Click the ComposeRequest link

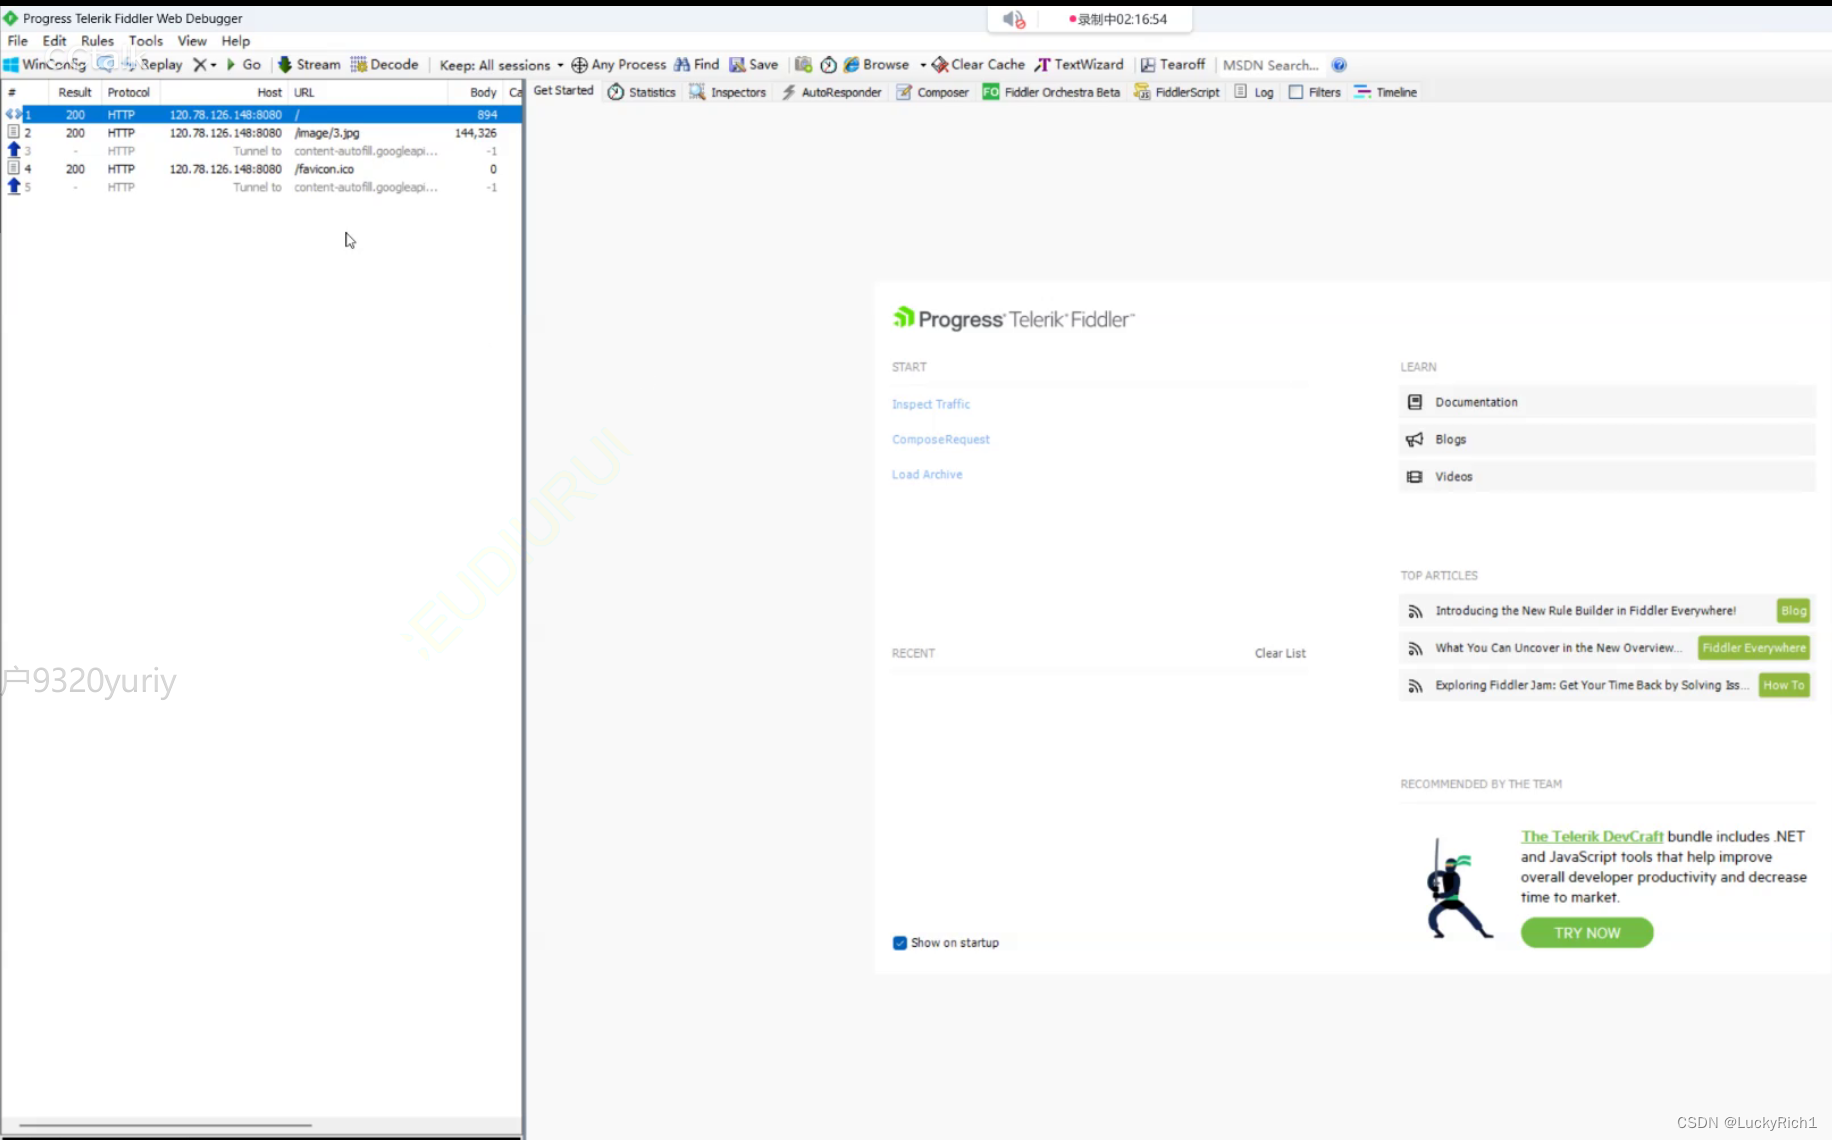[x=941, y=439]
